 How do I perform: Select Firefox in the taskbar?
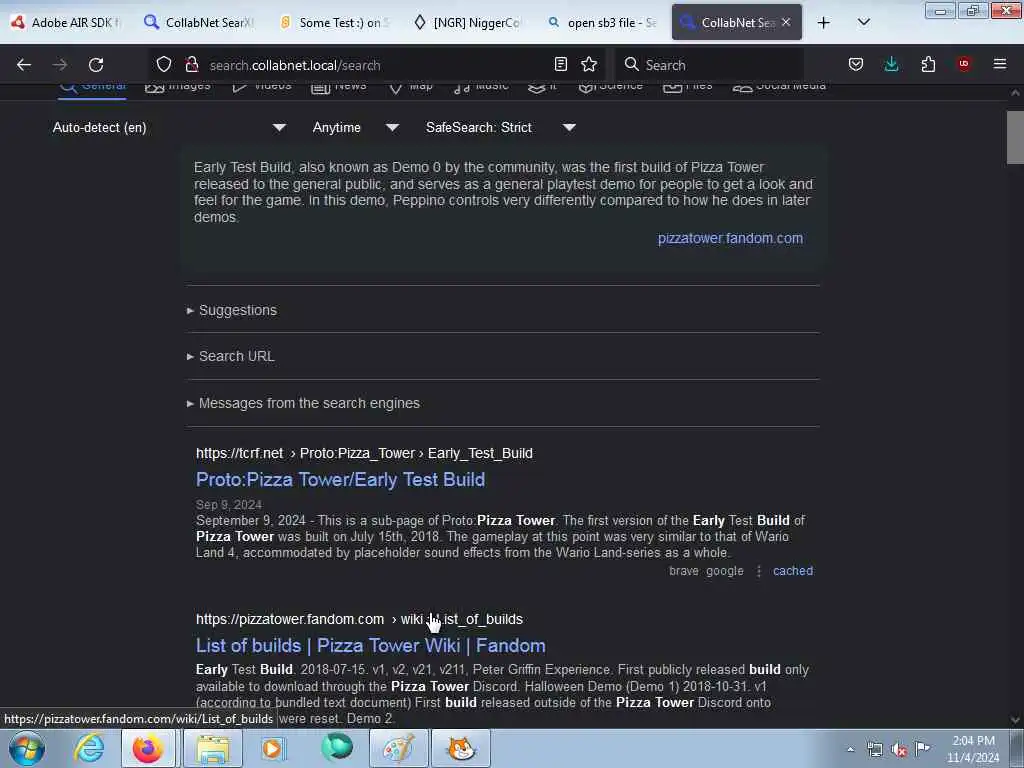pyautogui.click(x=148, y=748)
